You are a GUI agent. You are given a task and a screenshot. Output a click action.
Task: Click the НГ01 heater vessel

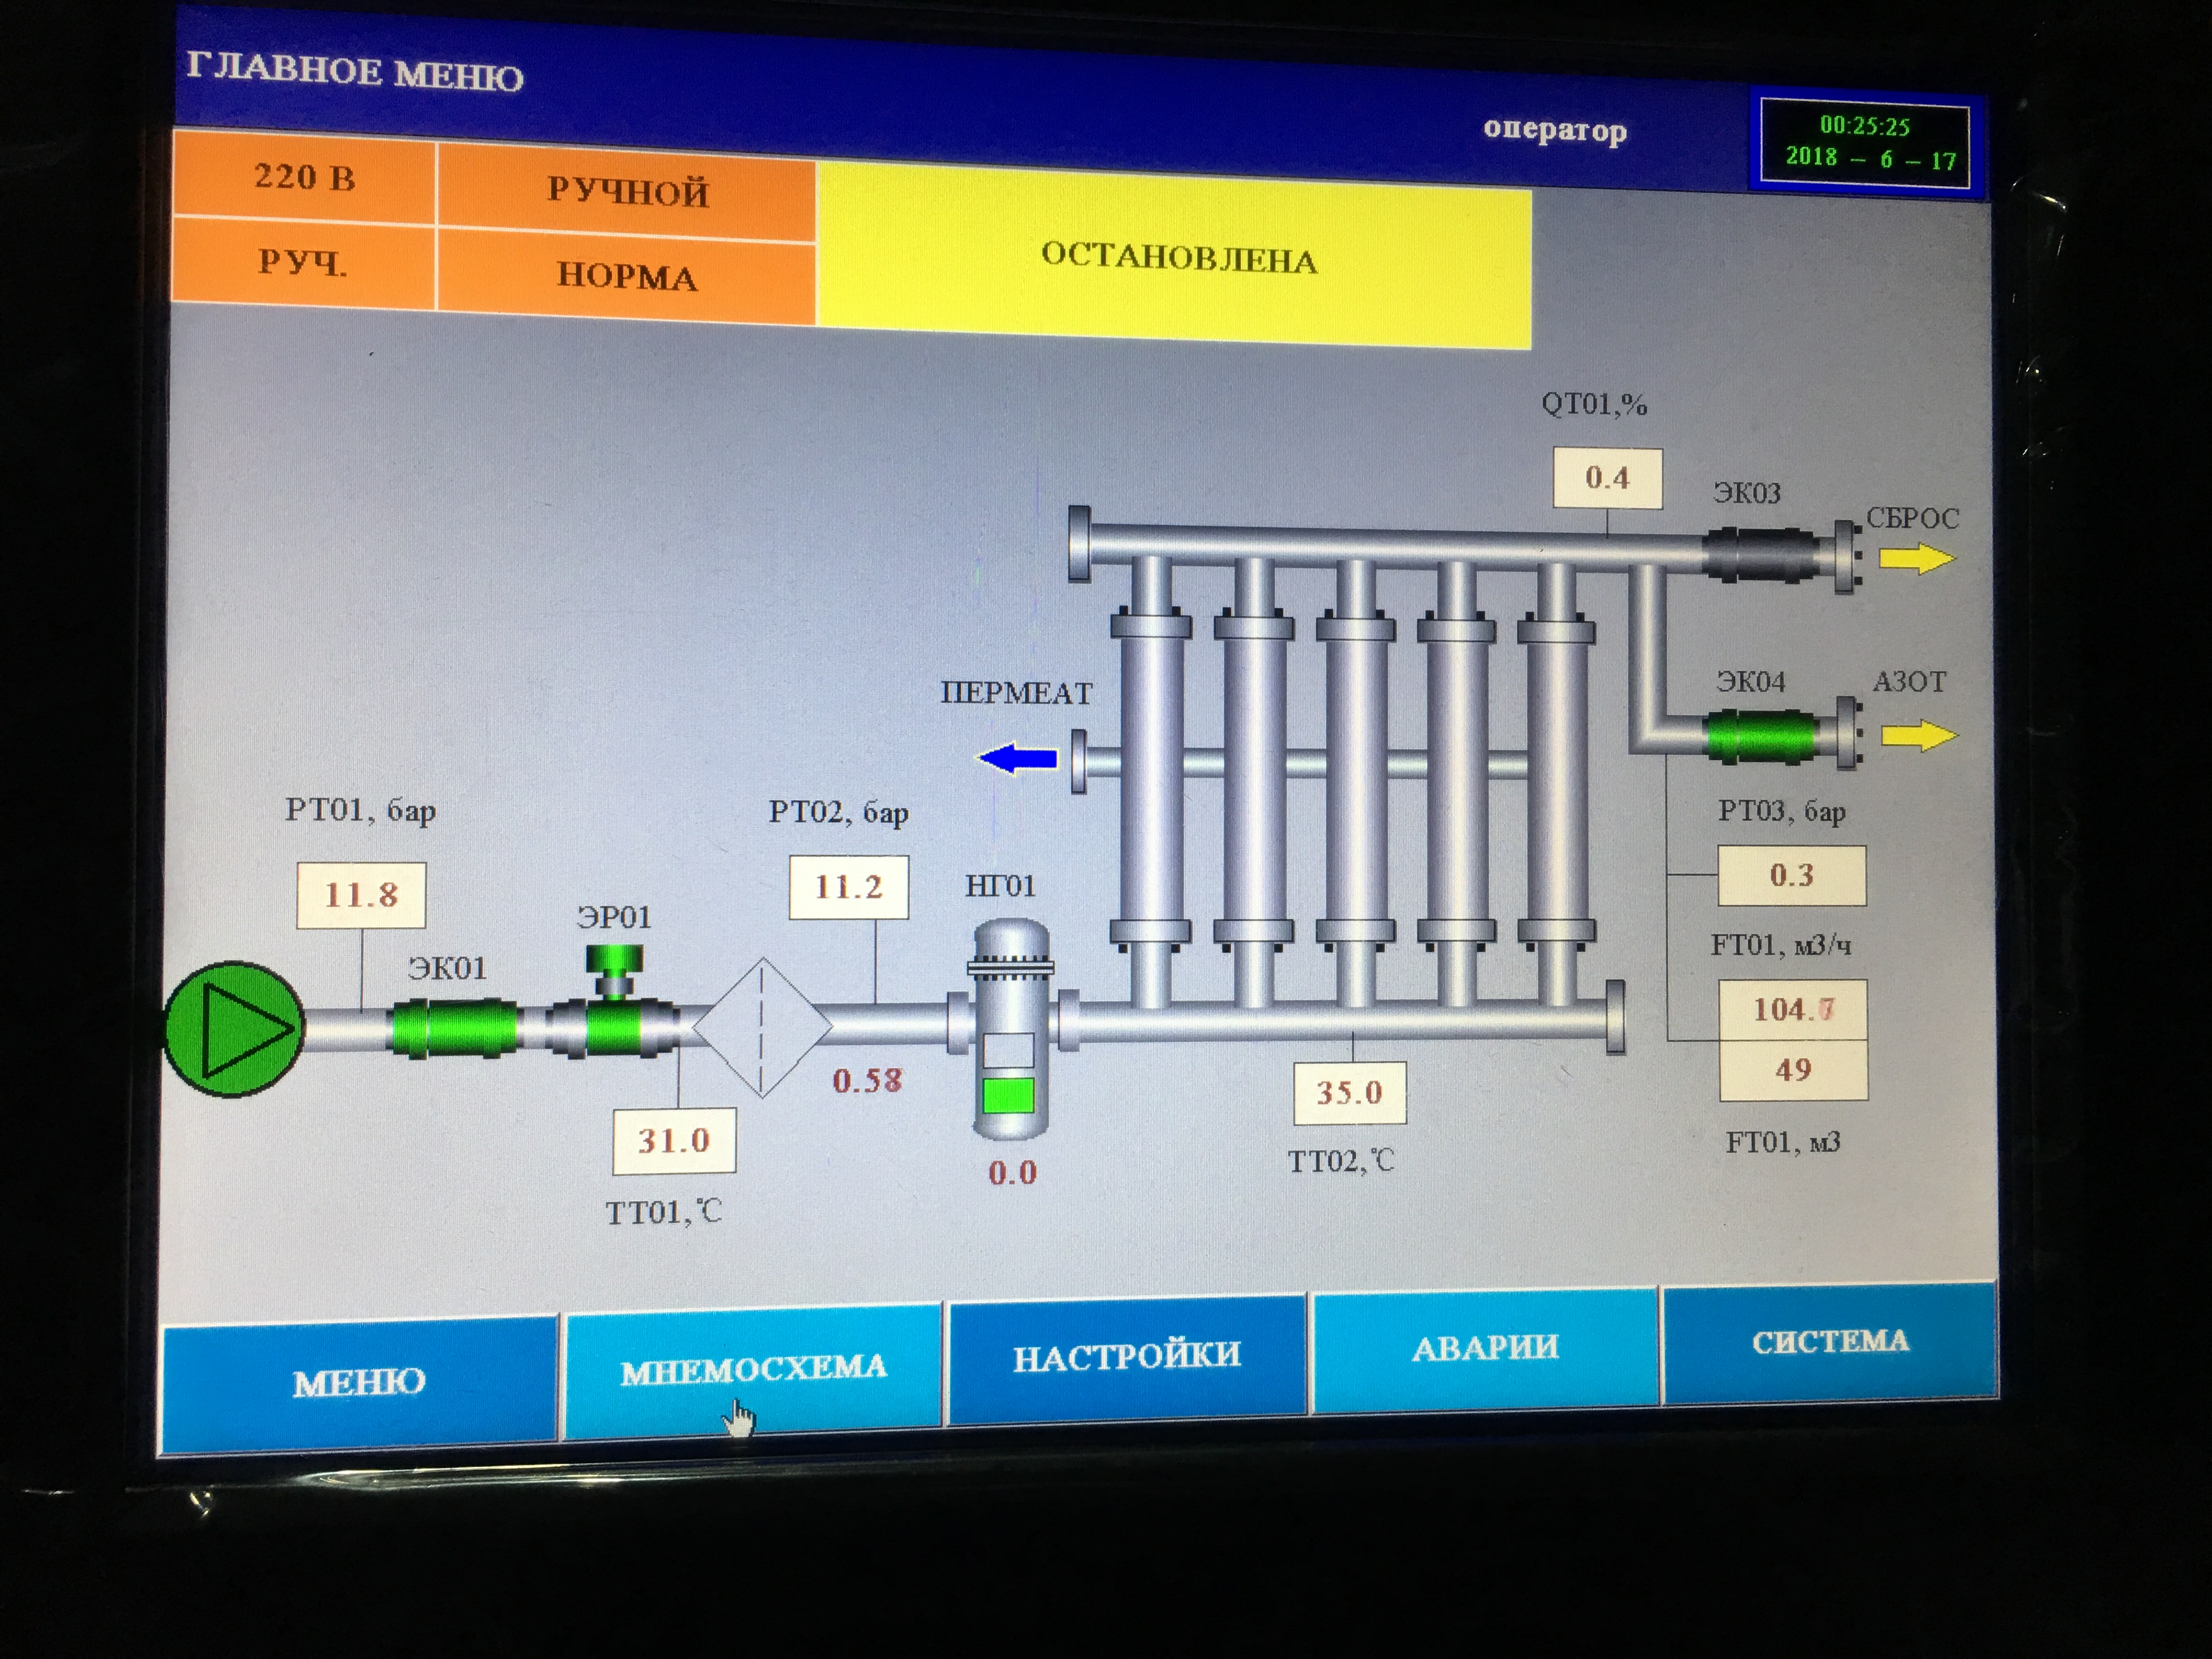point(1011,1030)
